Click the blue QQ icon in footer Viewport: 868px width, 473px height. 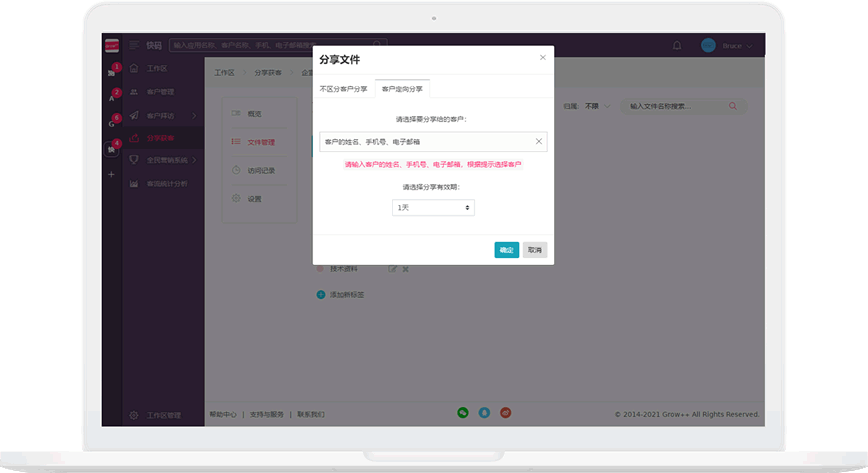tap(484, 412)
